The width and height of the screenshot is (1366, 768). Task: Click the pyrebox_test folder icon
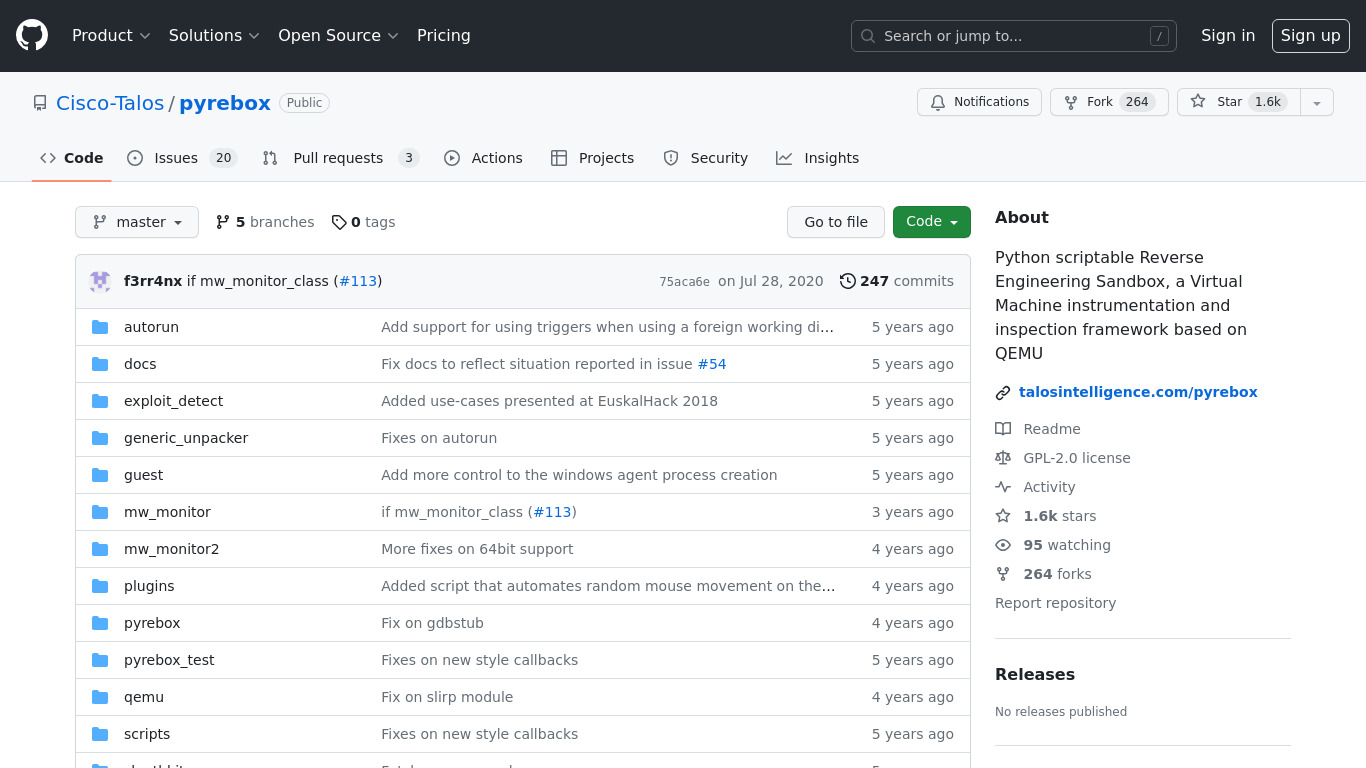(x=100, y=660)
